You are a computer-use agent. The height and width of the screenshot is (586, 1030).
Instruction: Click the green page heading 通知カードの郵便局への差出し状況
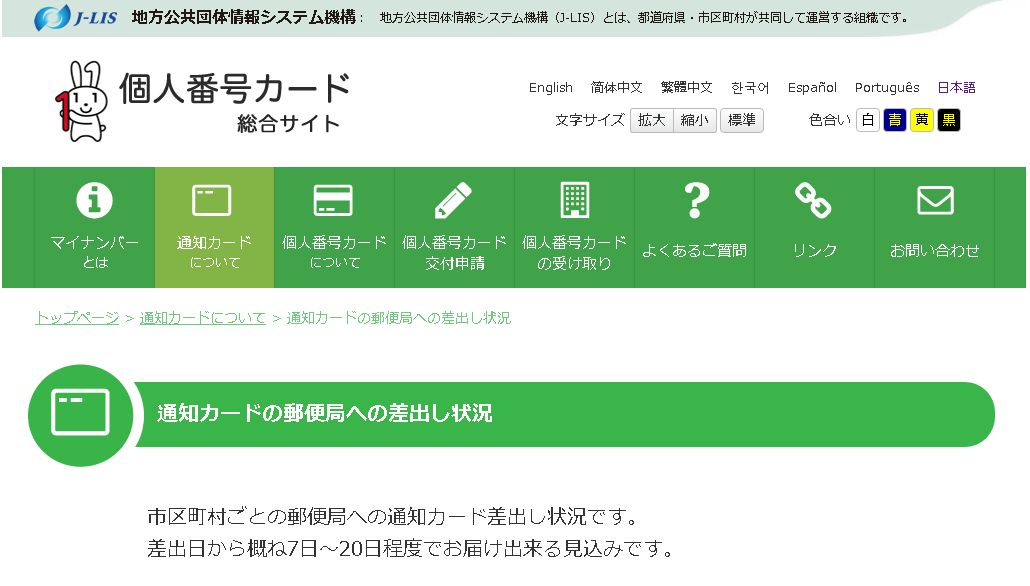[x=325, y=413]
